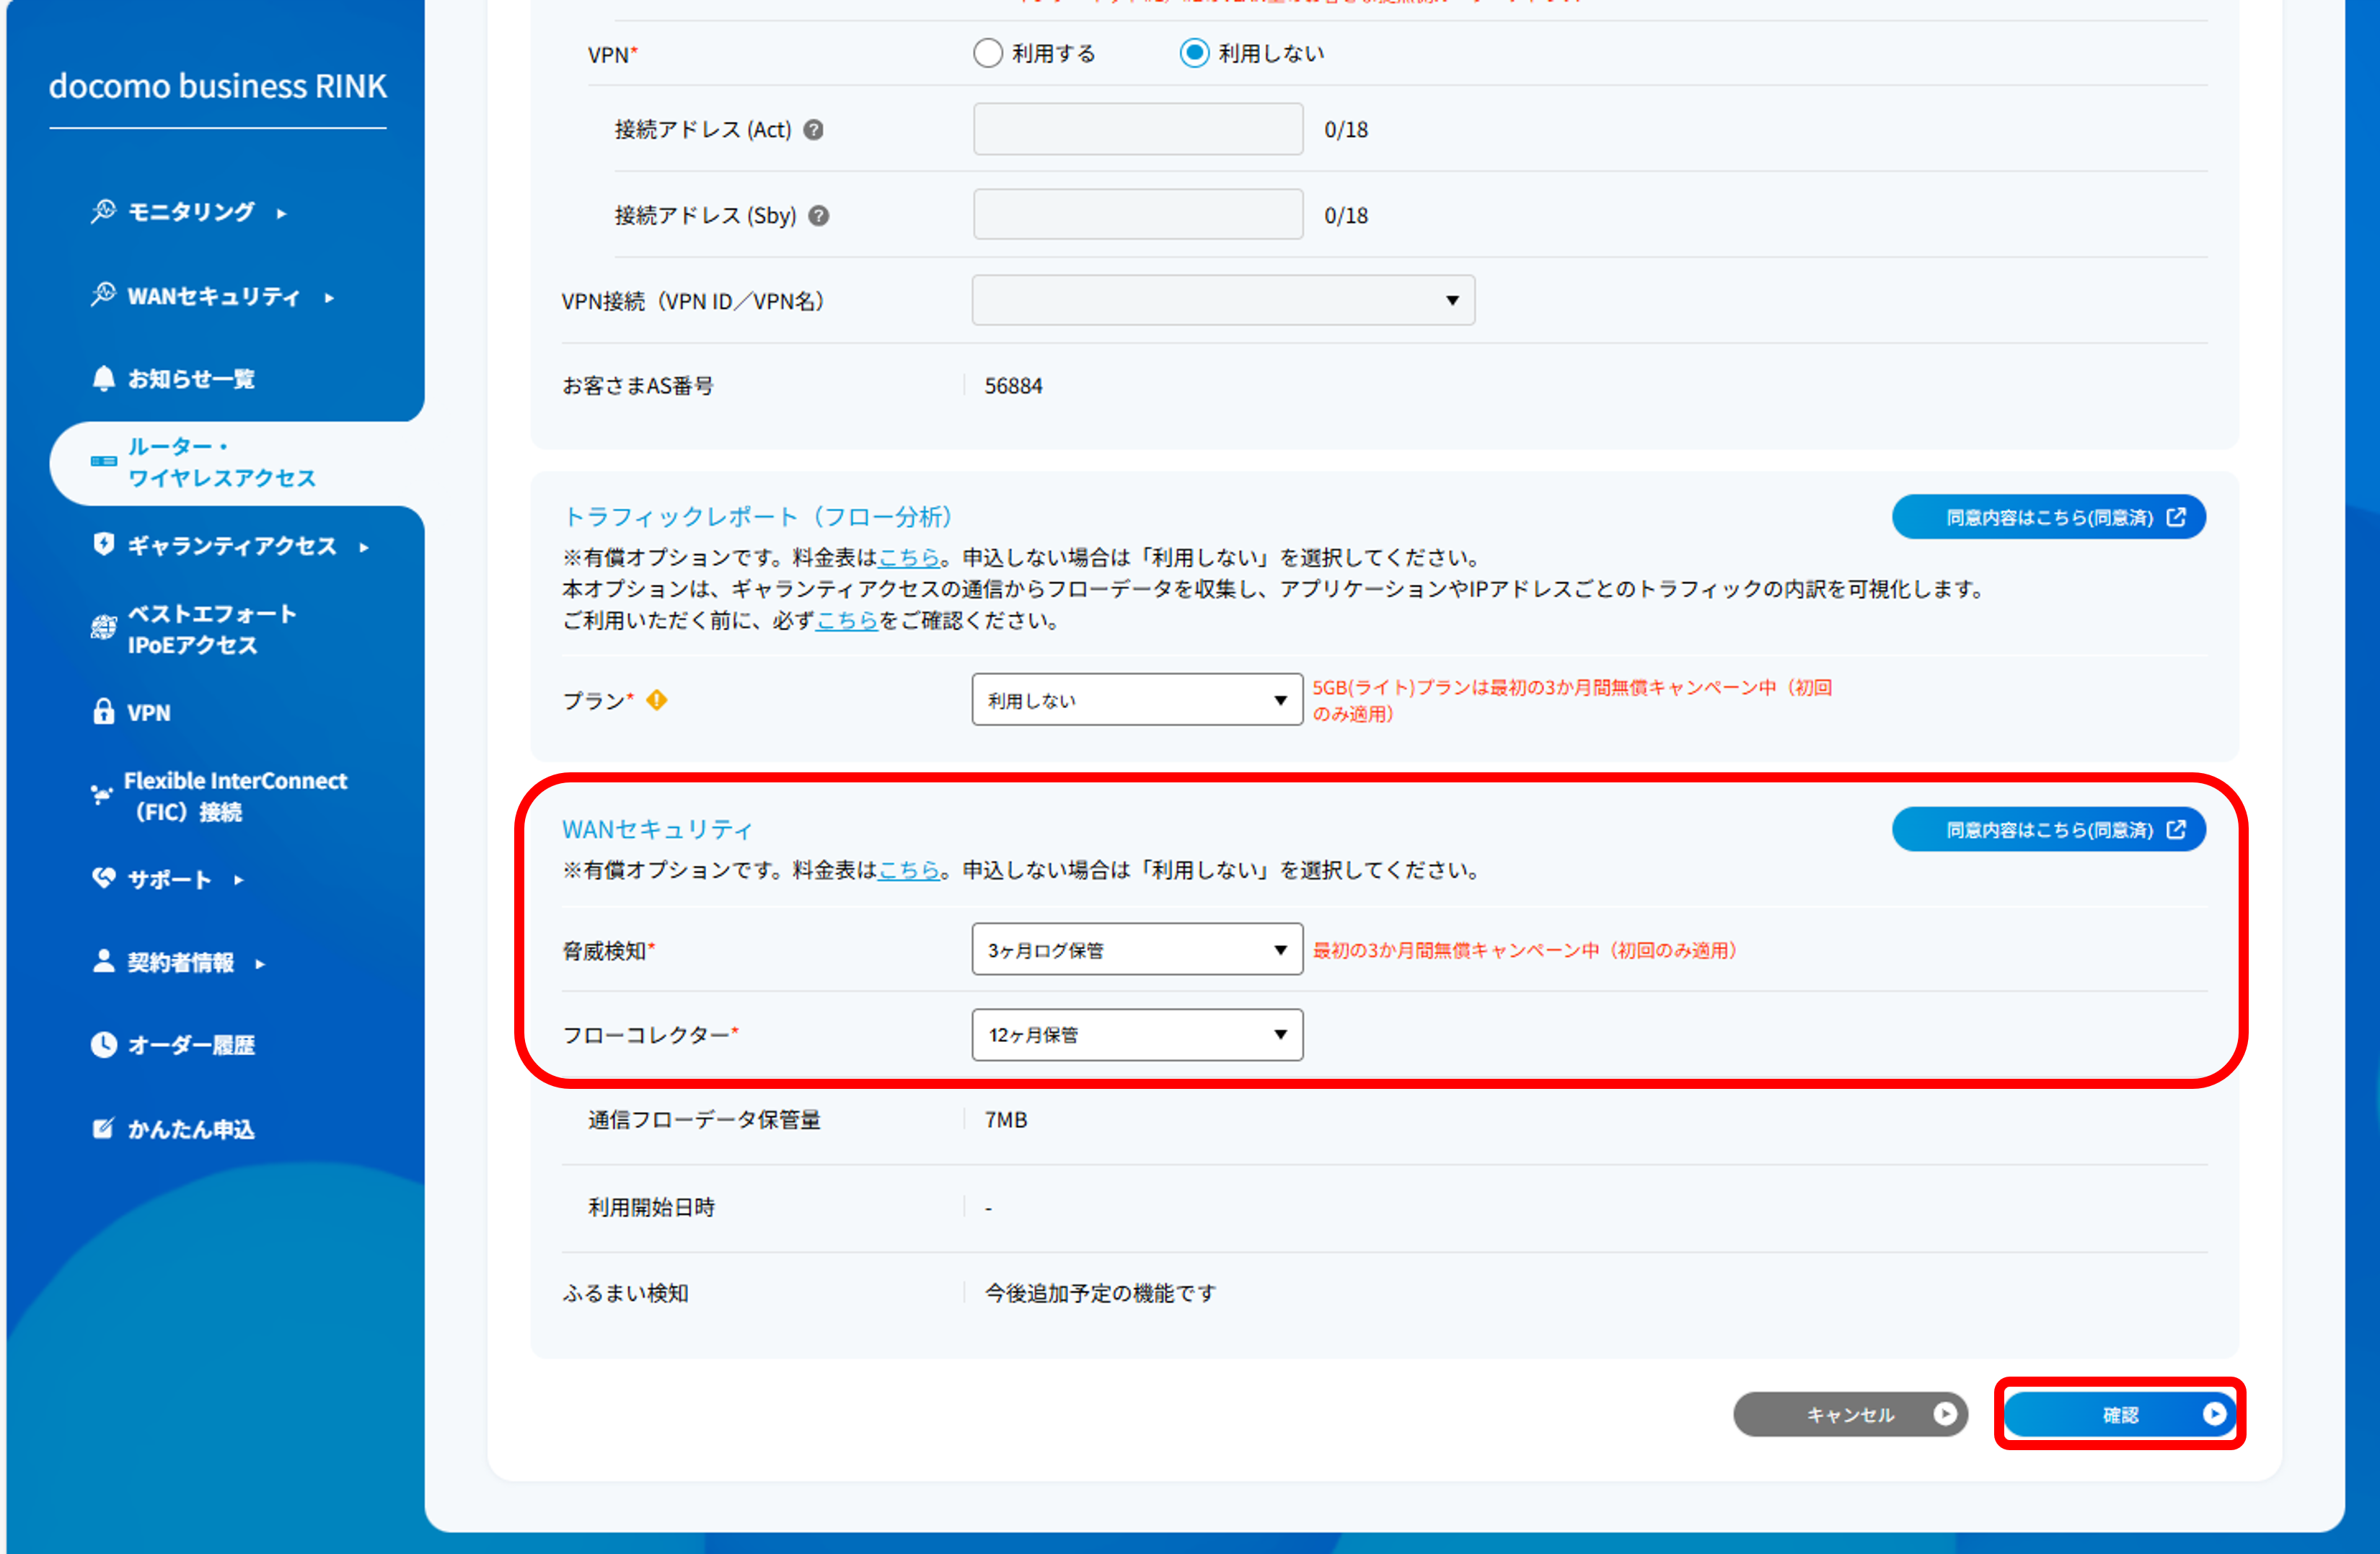2380x1554 pixels.
Task: Click help icon next to 接続アドレス (Act)
Action: 814,130
